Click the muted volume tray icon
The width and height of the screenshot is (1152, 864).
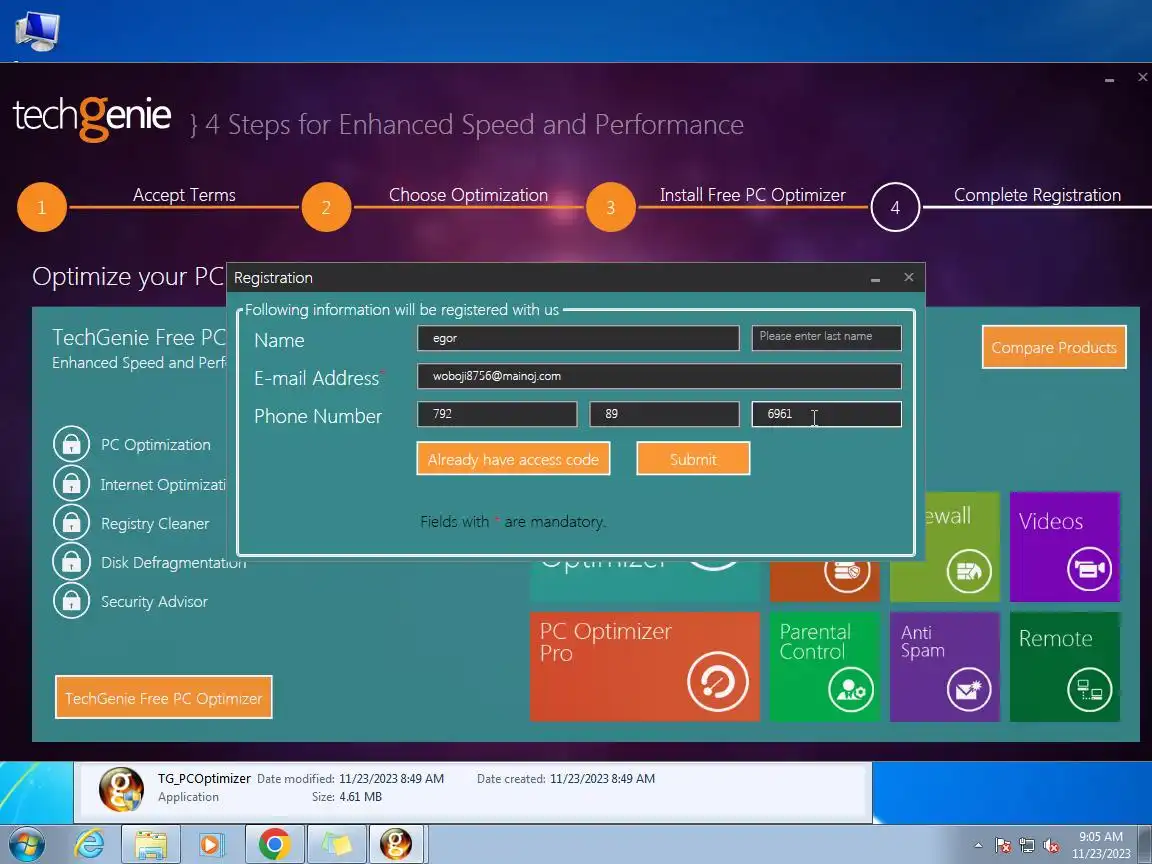(1051, 846)
